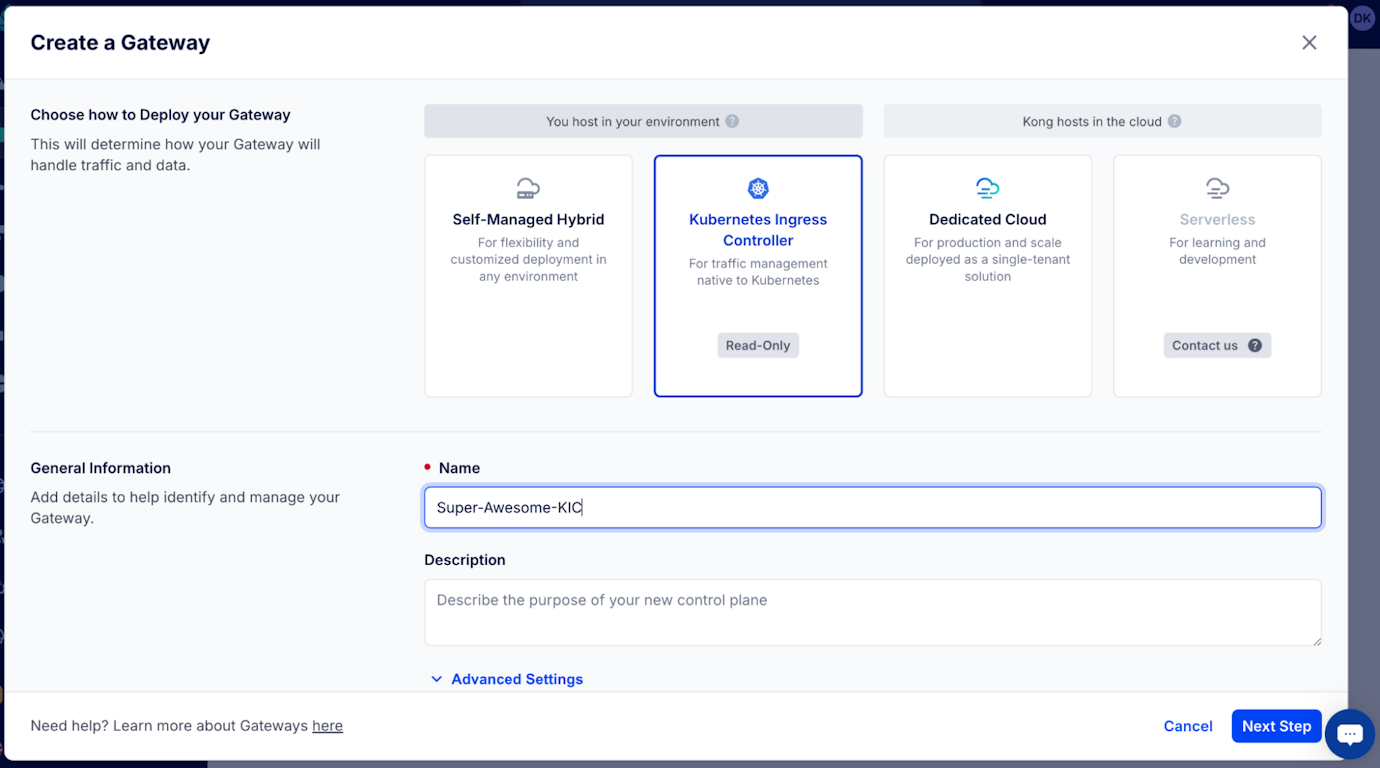
Task: Click the Serverless cloud icon
Action: 1217,187
